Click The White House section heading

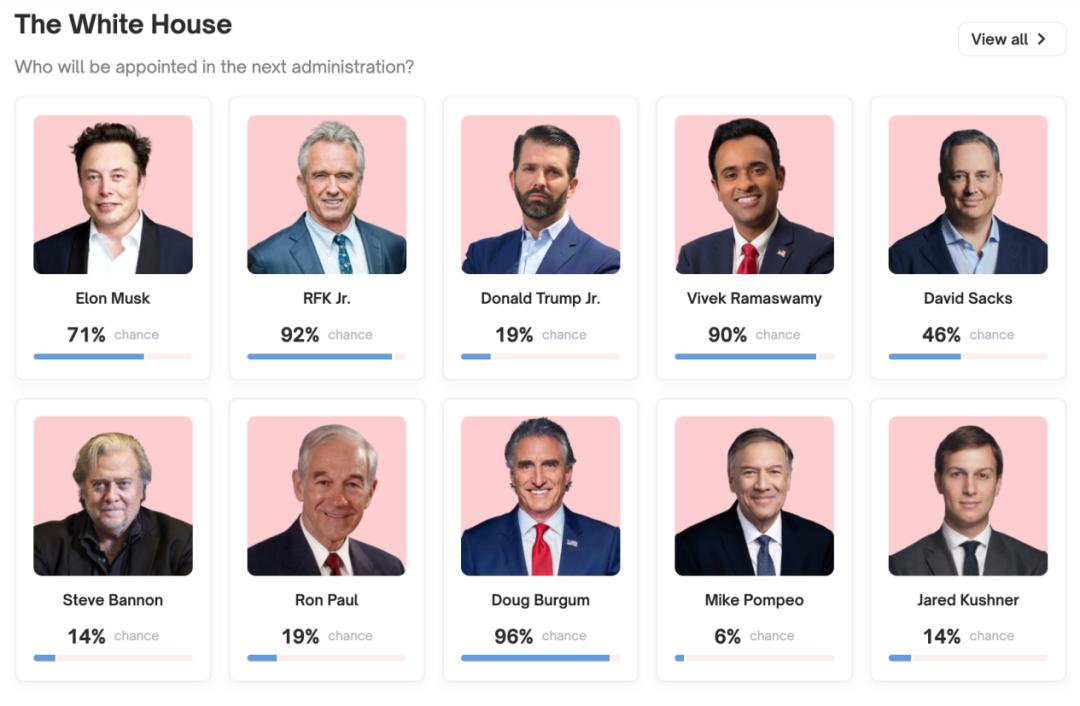pos(123,25)
